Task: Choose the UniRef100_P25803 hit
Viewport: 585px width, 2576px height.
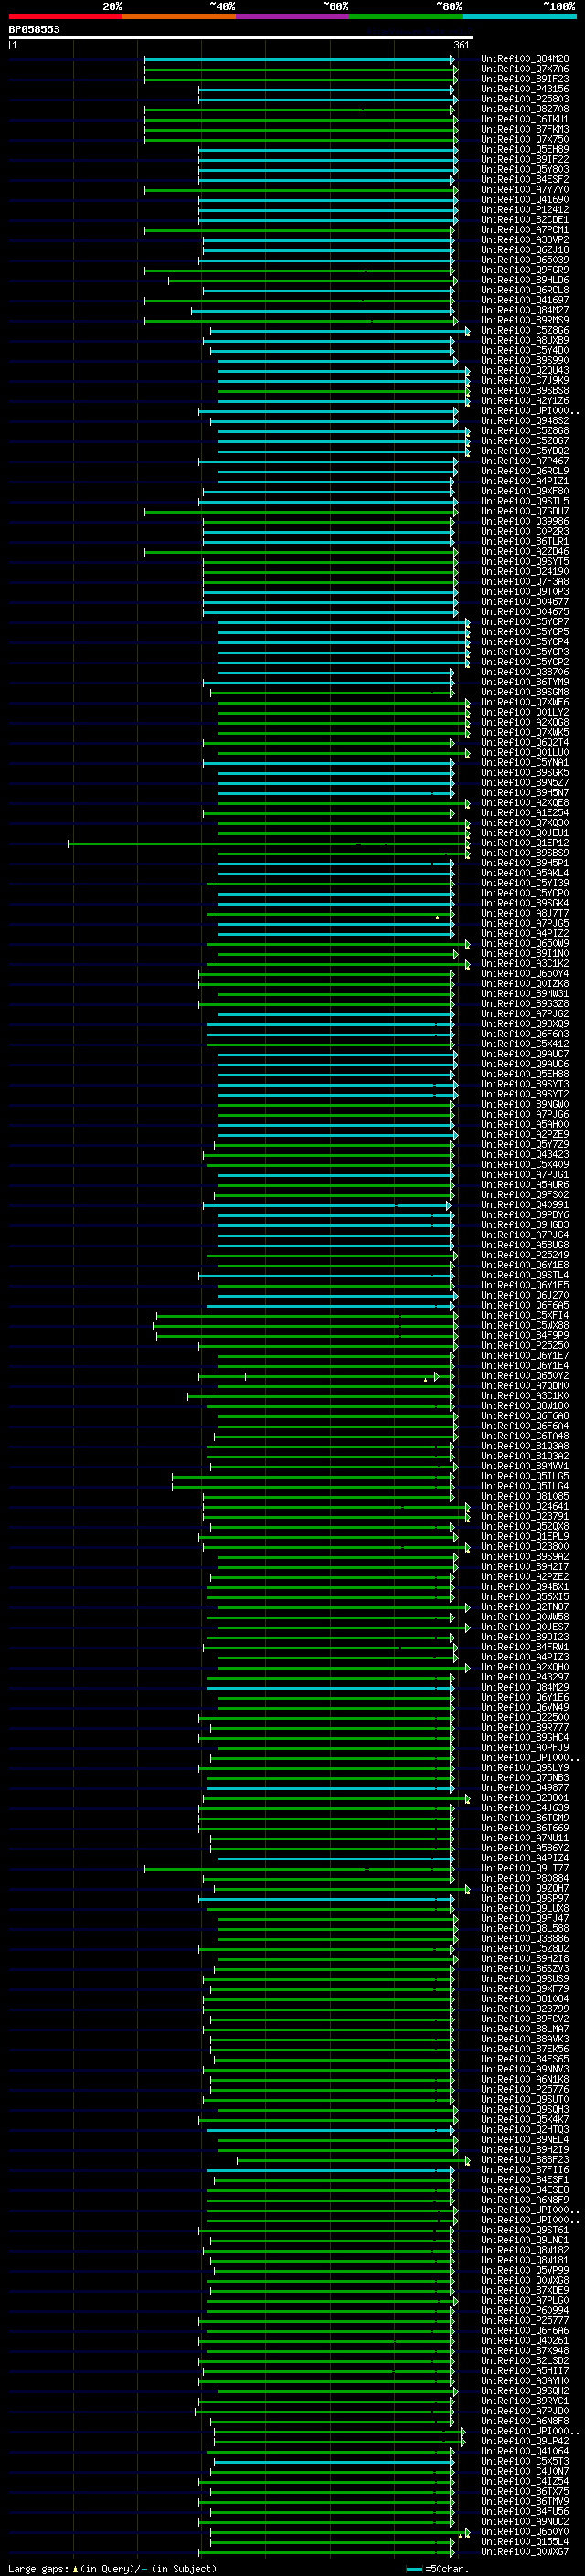Action: (x=525, y=99)
